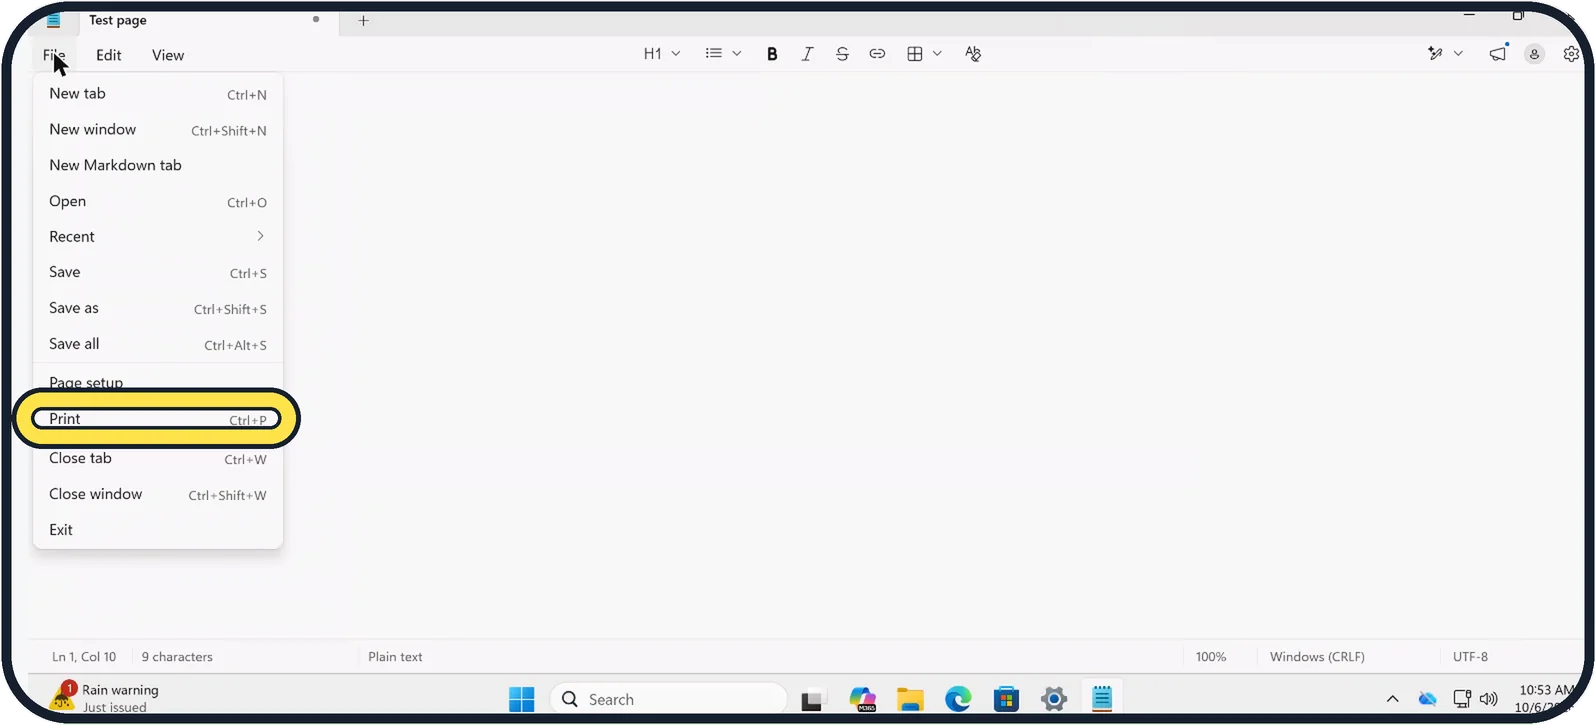Open Microsoft 365 Copilot from the taskbar
The image size is (1596, 725).
pyautogui.click(x=862, y=699)
